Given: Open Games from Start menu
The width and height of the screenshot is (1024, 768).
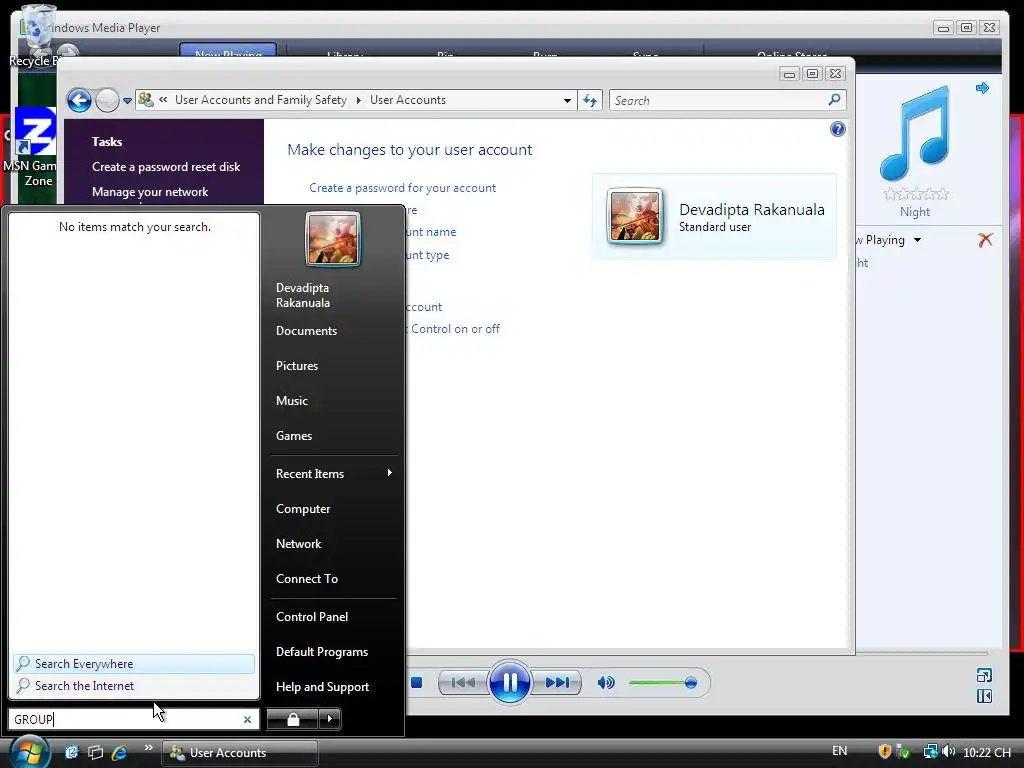Looking at the screenshot, I should 294,436.
